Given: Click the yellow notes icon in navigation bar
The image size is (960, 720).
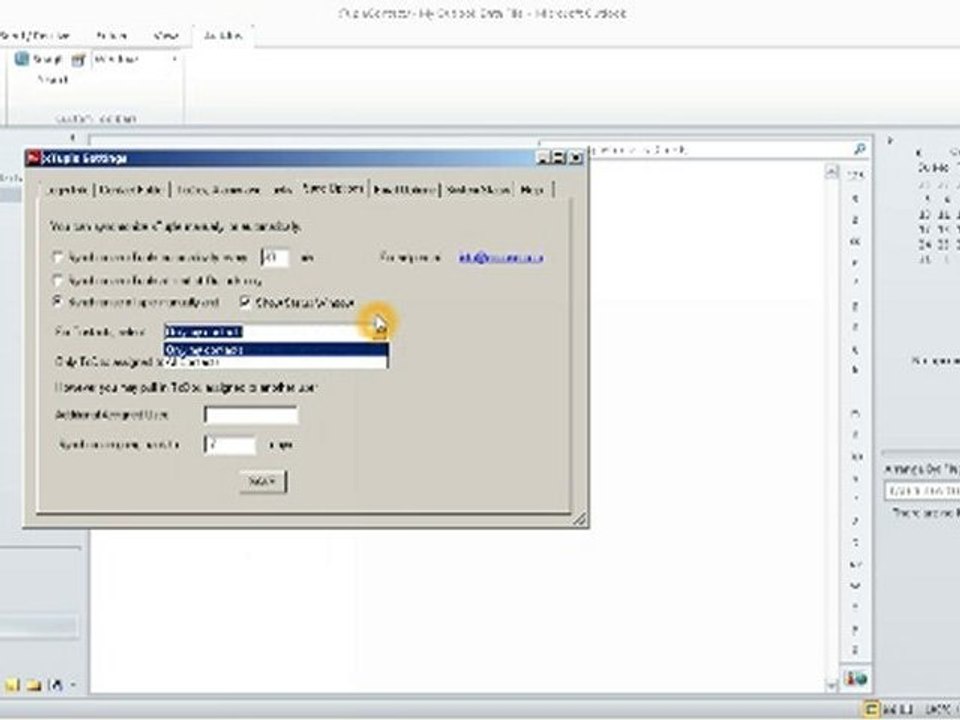Looking at the screenshot, I should pyautogui.click(x=12, y=684).
